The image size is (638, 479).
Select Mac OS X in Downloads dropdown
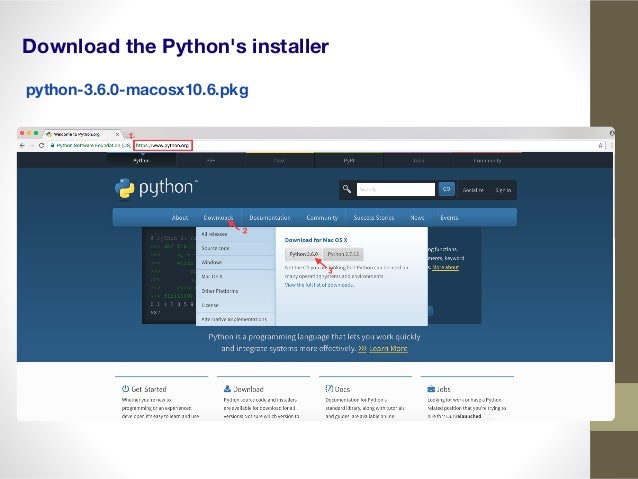coord(236,277)
